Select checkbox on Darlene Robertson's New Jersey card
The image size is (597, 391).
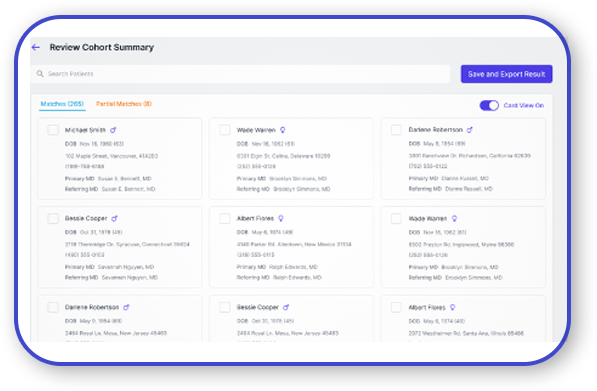click(x=53, y=307)
